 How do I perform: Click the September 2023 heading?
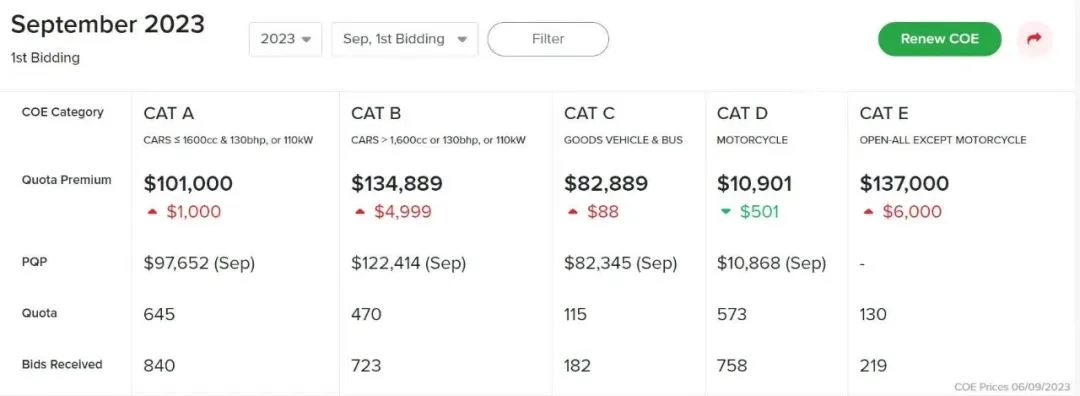click(108, 25)
